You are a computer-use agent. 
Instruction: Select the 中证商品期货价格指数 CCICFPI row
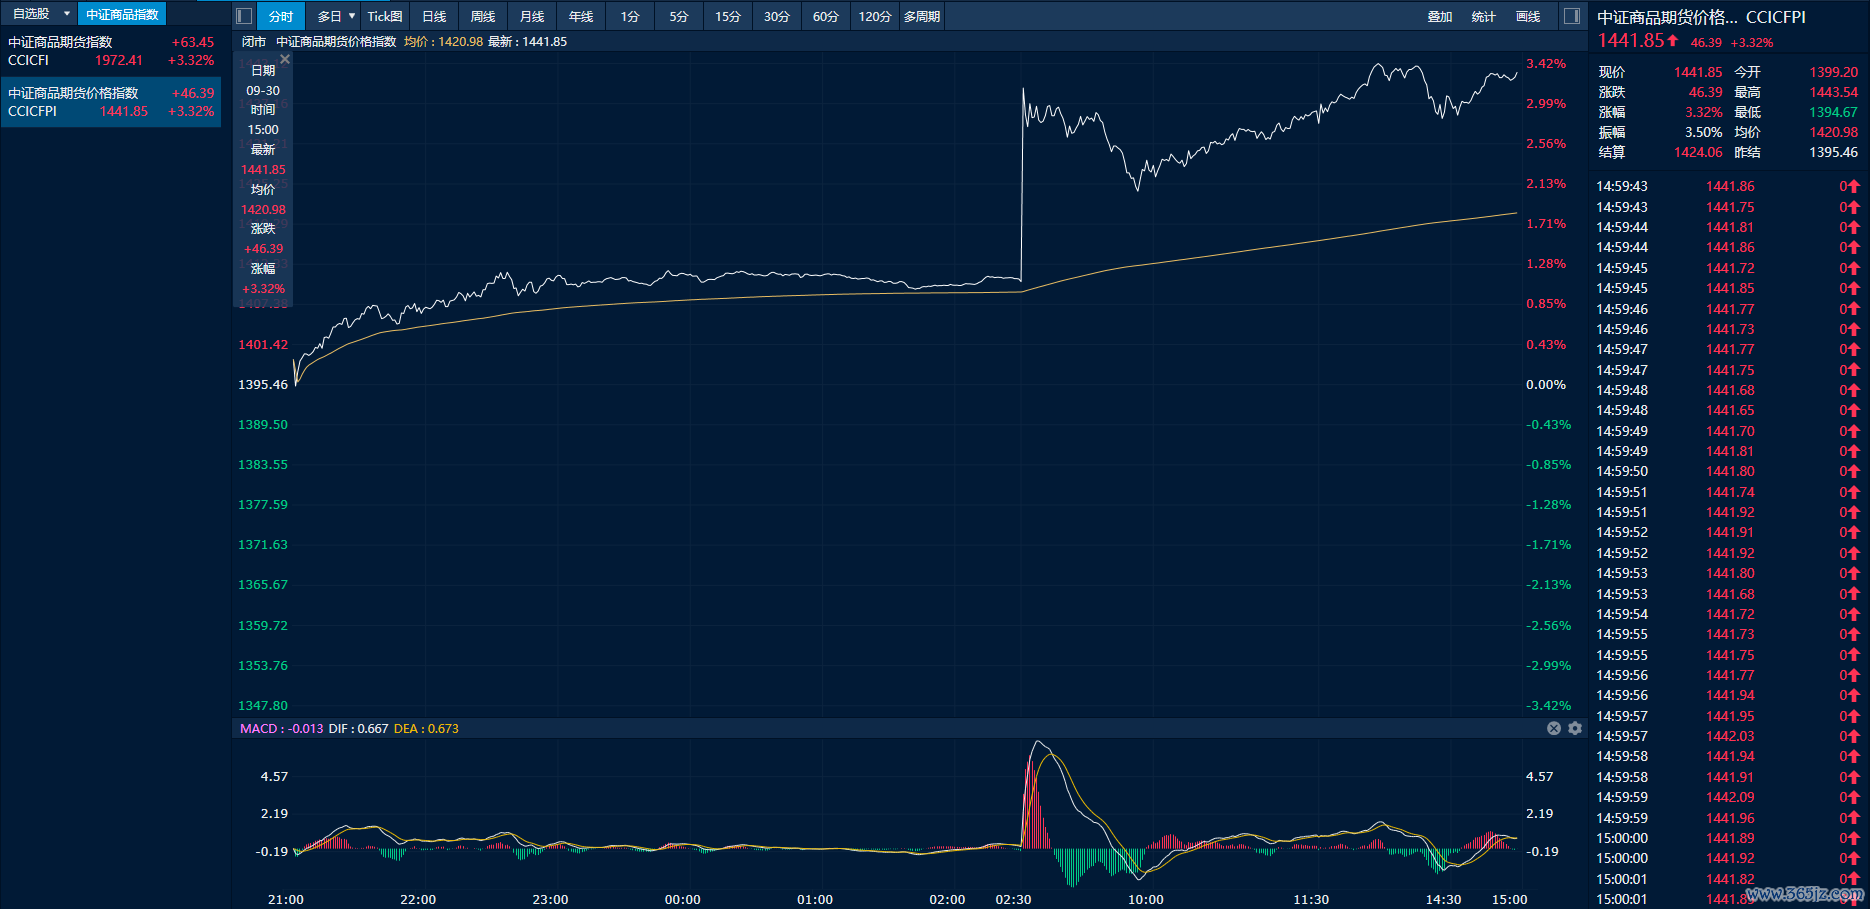[x=111, y=102]
